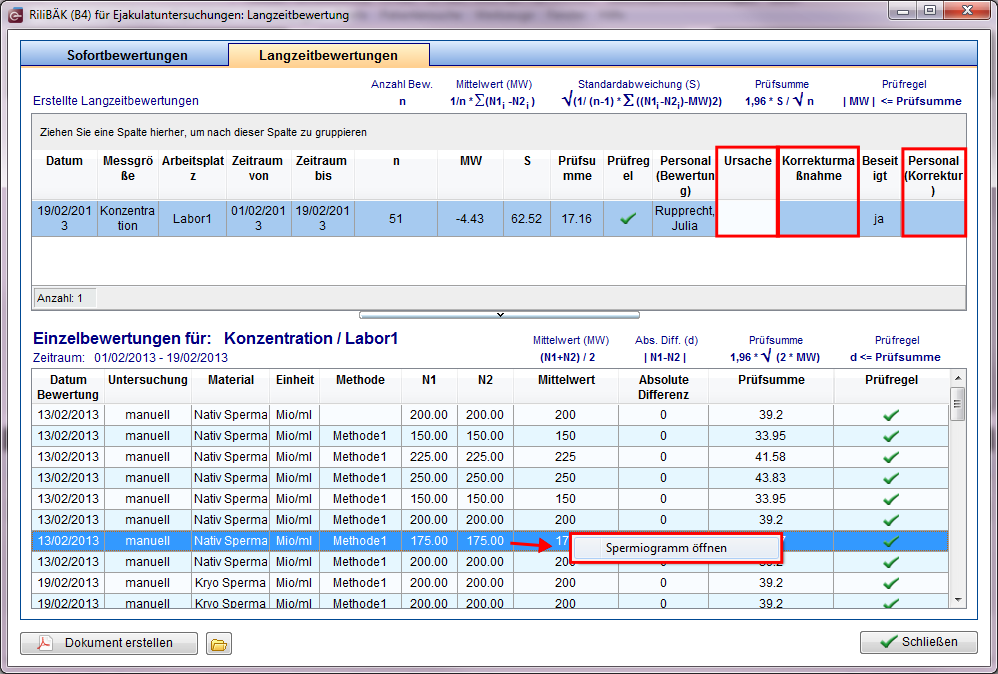Open the folder icon next to Dokument erstellen
Screen dimensions: 998x674
pyautogui.click(x=218, y=643)
